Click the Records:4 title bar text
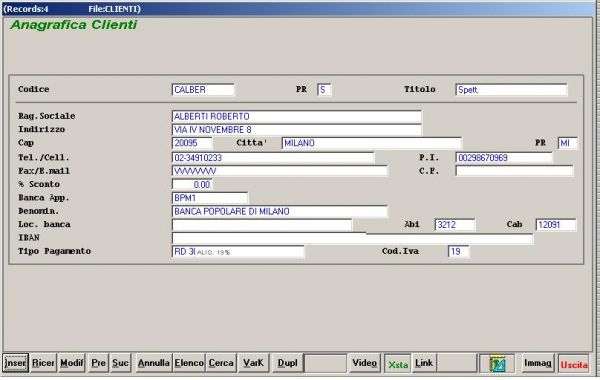 tap(26, 9)
